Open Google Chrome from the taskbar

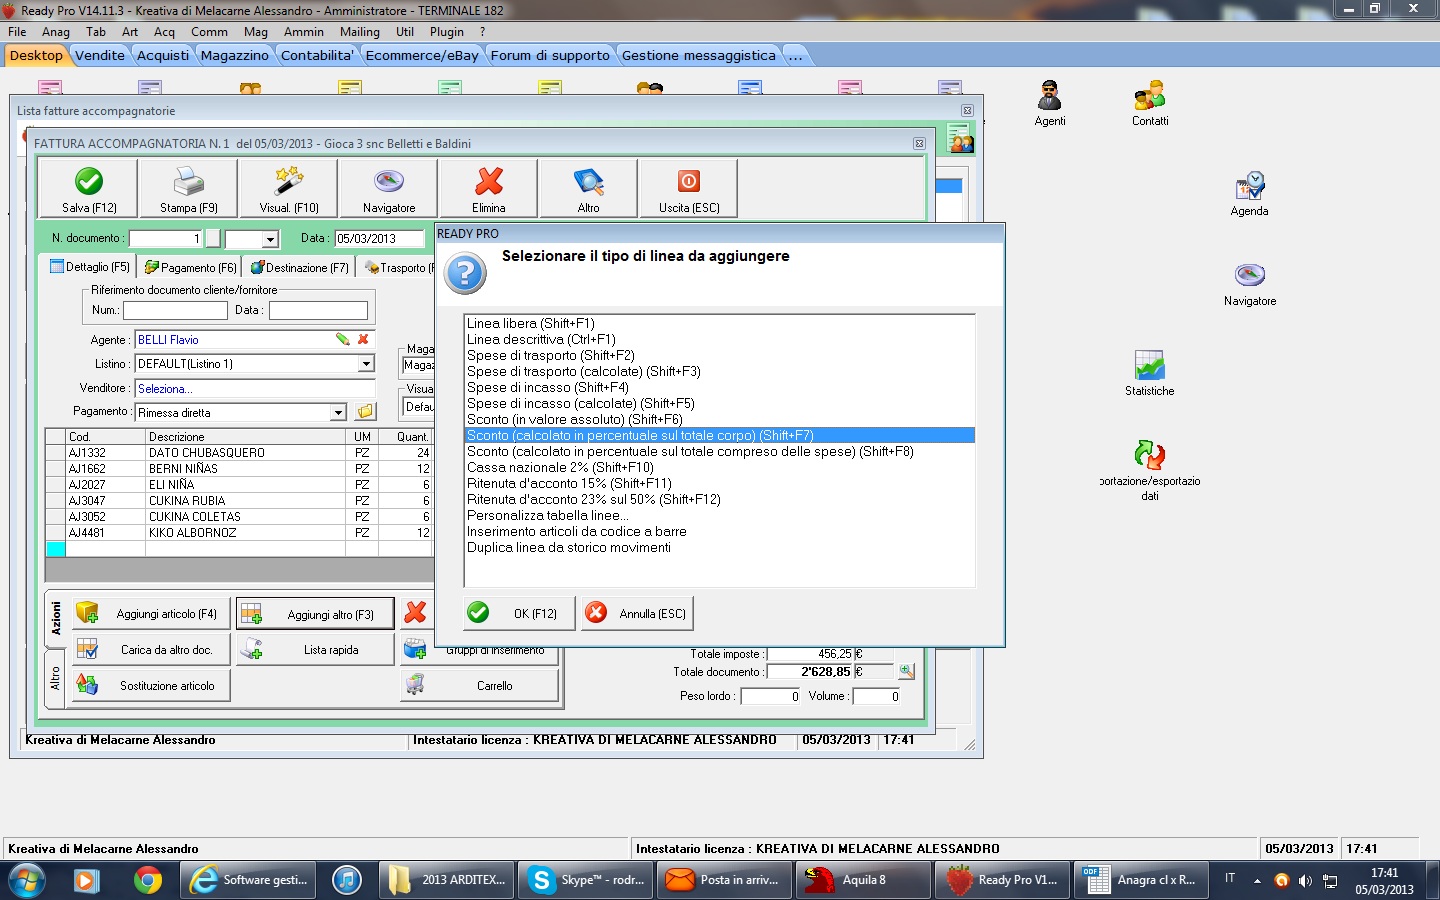click(148, 880)
